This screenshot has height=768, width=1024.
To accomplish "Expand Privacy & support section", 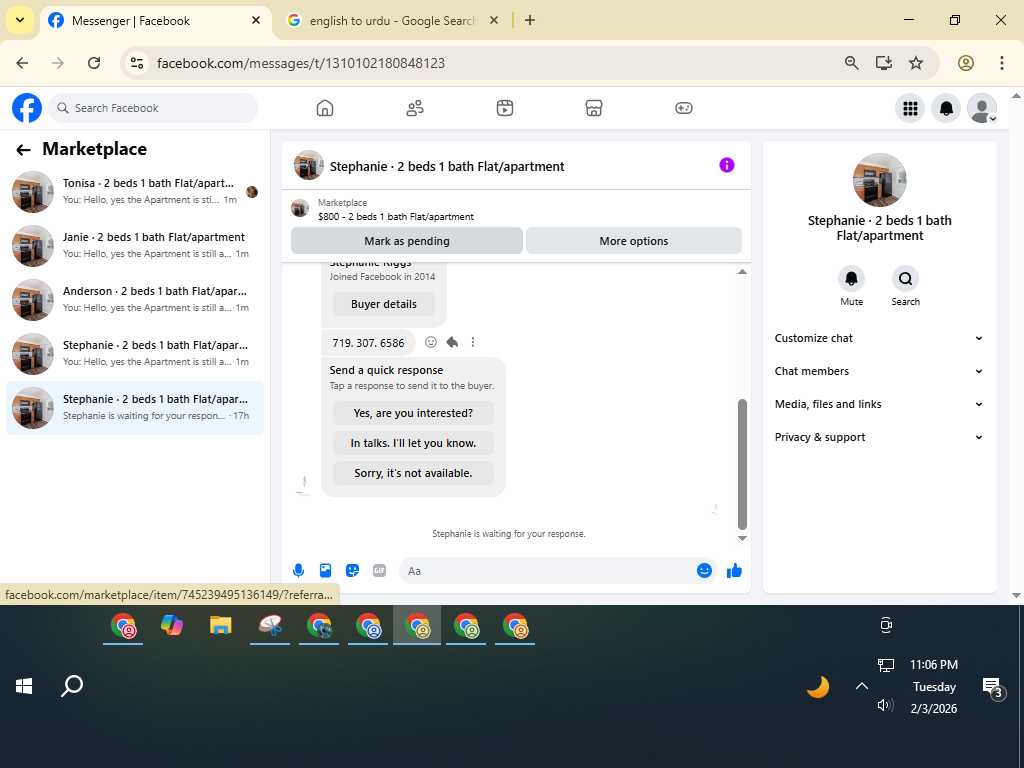I will click(x=879, y=437).
